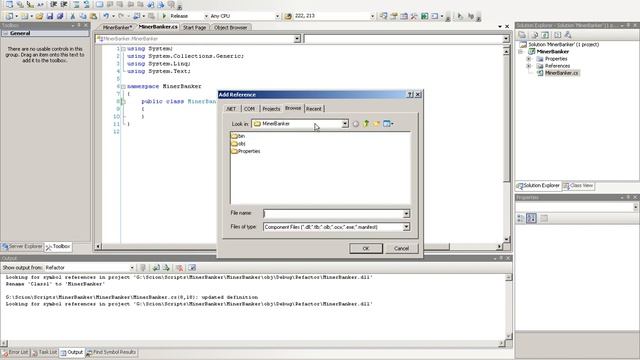The width and height of the screenshot is (640, 360).
Task: Click Cancel in Add Reference dialog
Action: coord(401,248)
